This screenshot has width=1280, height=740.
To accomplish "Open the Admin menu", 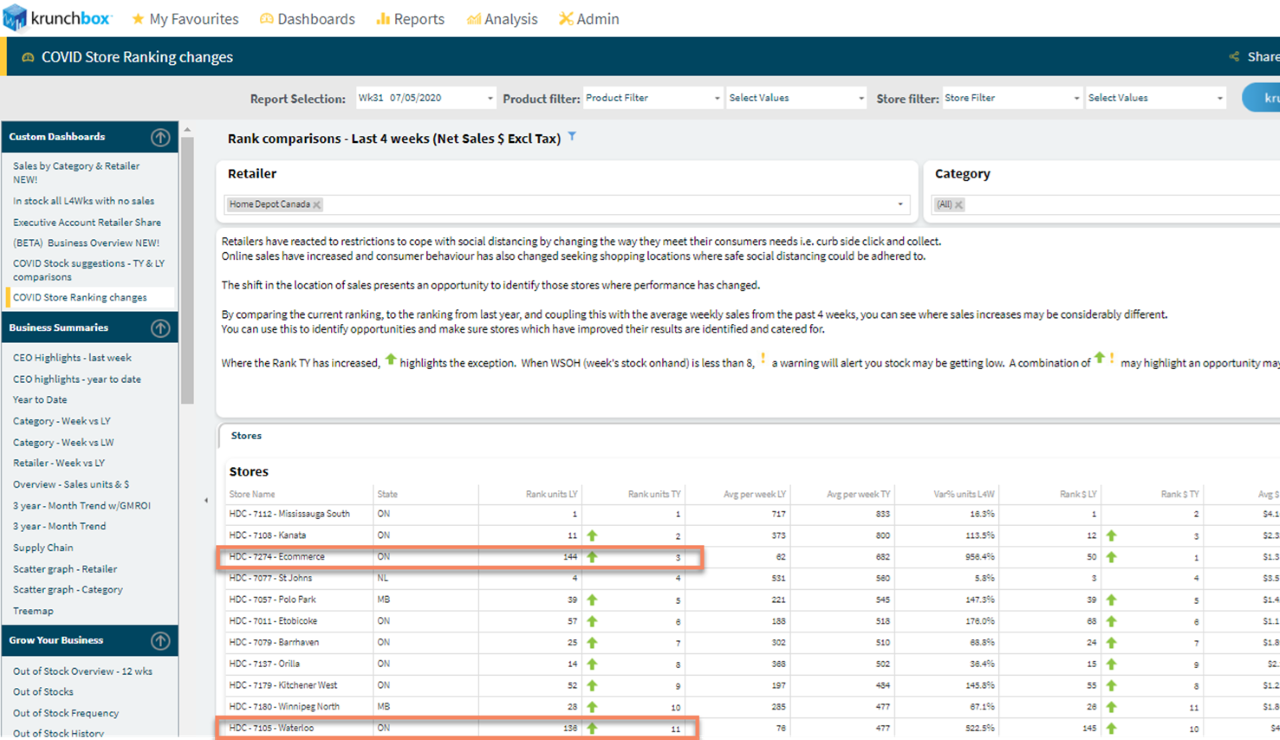I will click(588, 19).
